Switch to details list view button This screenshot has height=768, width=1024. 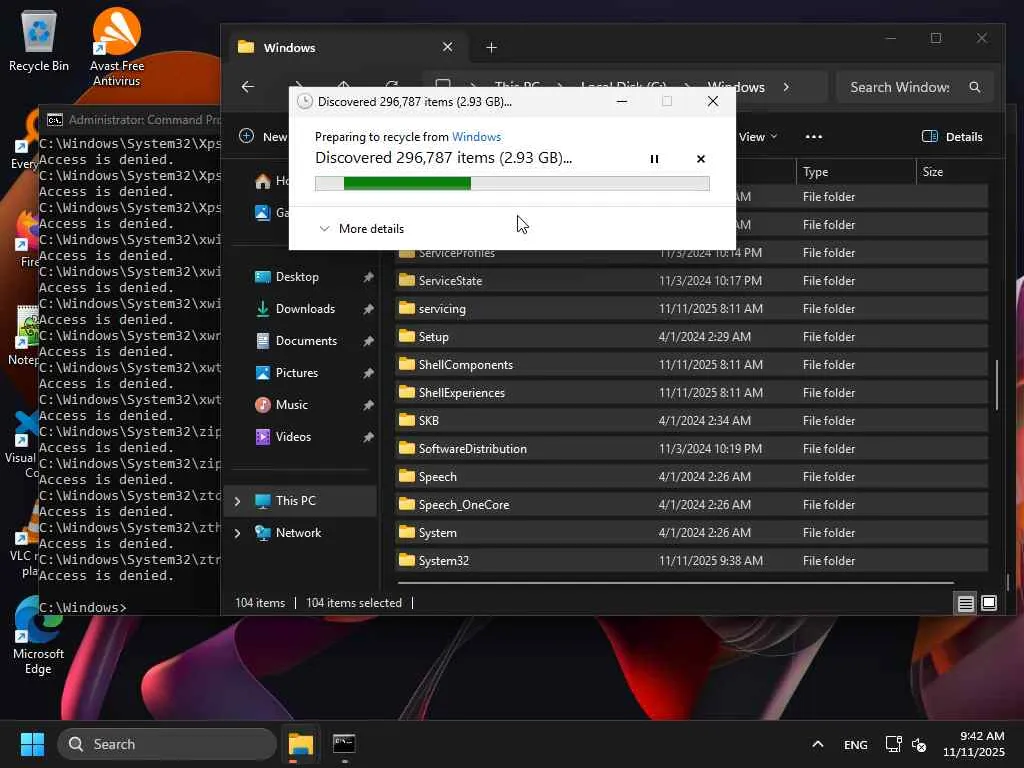pyautogui.click(x=965, y=603)
